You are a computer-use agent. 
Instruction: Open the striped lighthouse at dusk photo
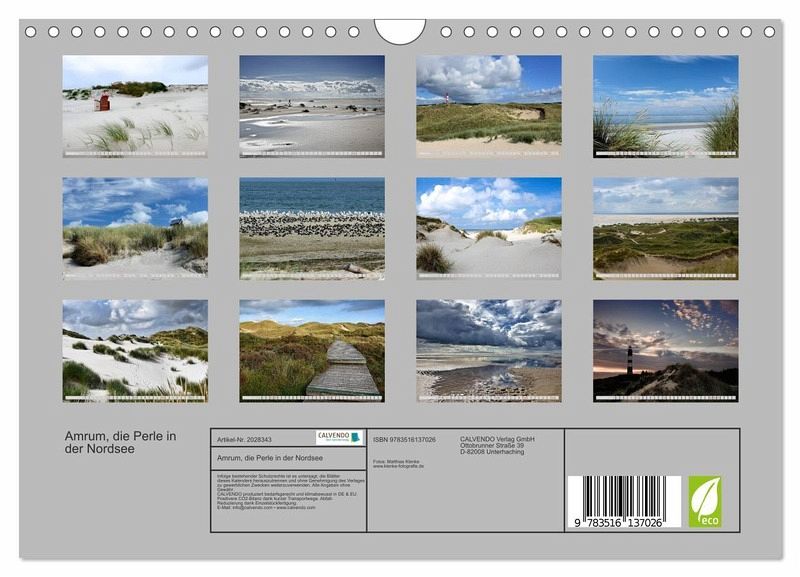click(x=666, y=350)
